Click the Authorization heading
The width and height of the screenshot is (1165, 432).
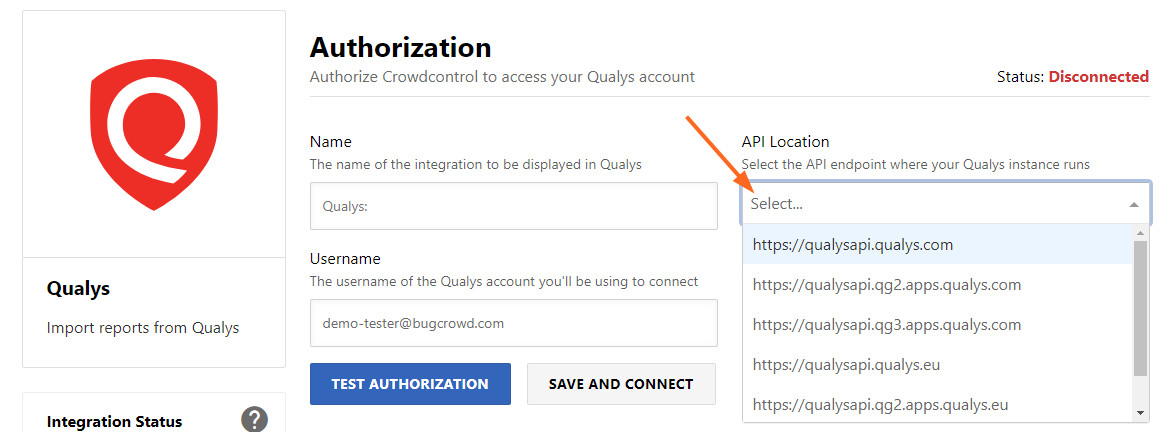400,48
